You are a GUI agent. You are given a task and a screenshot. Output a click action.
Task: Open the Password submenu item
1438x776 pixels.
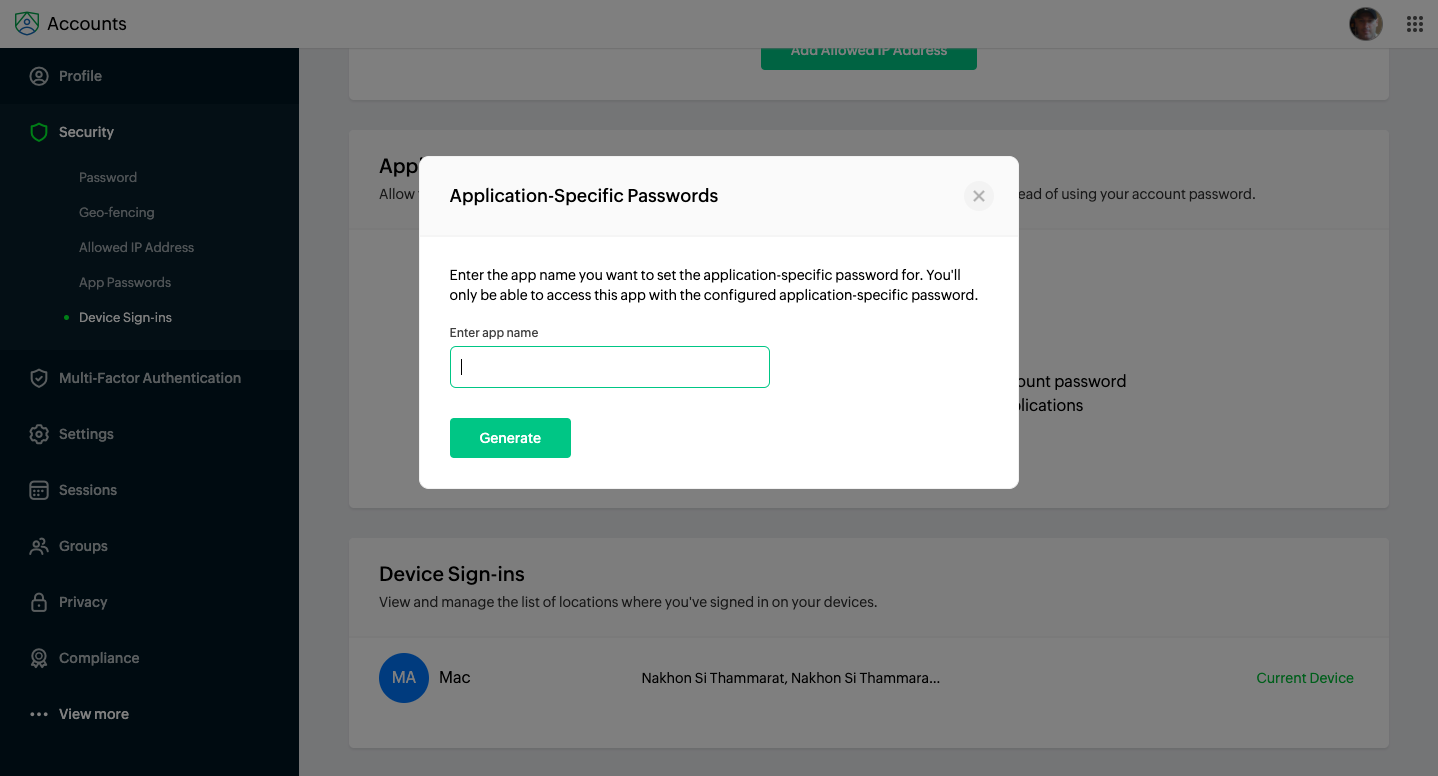(108, 177)
